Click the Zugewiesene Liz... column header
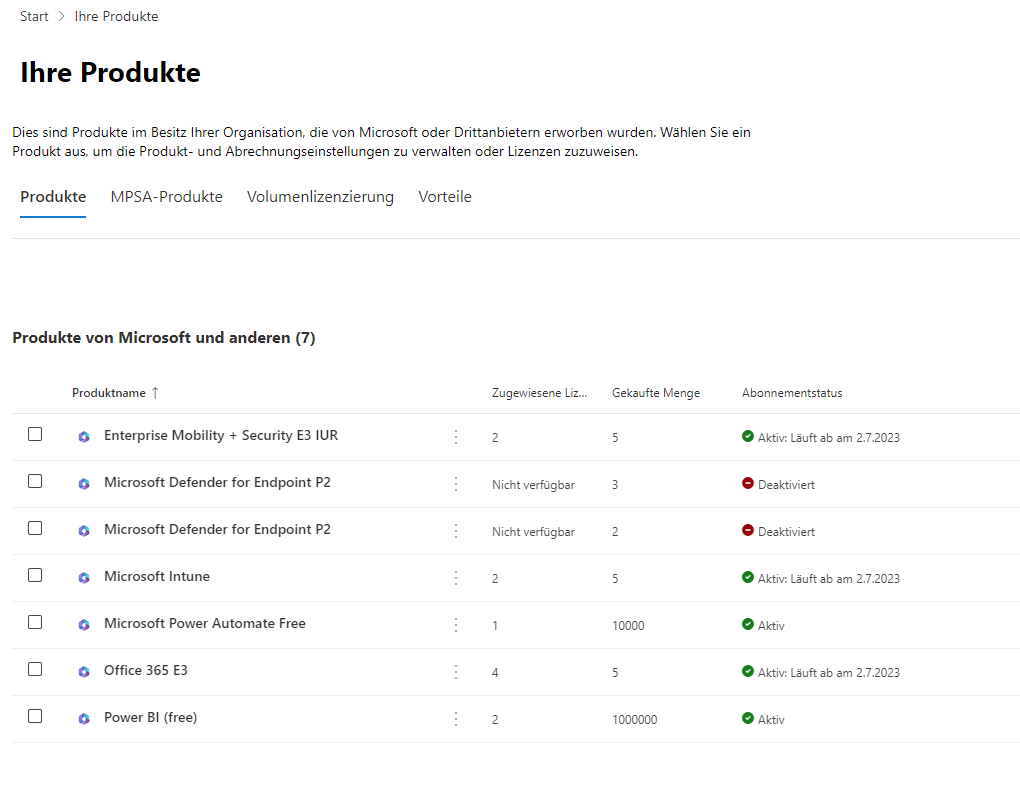 pos(539,392)
